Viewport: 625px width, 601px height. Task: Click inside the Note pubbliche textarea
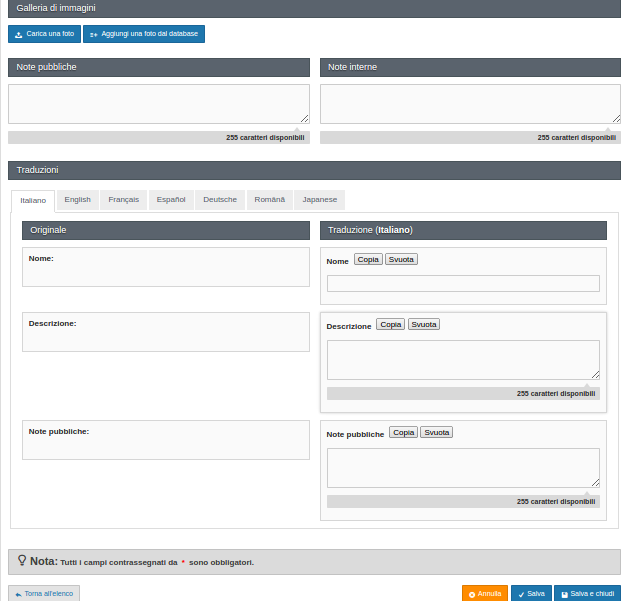[159, 104]
